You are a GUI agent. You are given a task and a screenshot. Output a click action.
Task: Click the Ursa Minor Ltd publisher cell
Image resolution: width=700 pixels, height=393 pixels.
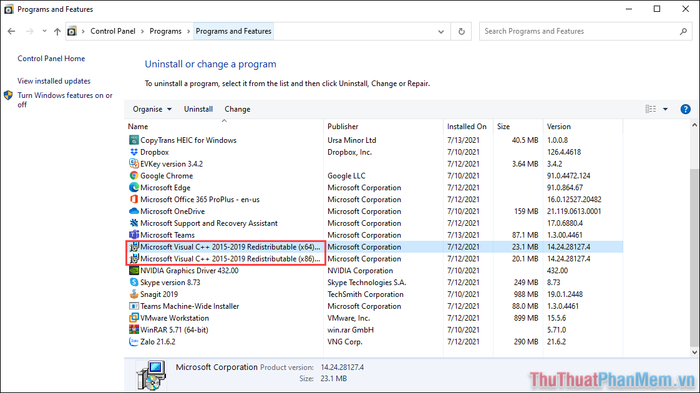[352, 140]
